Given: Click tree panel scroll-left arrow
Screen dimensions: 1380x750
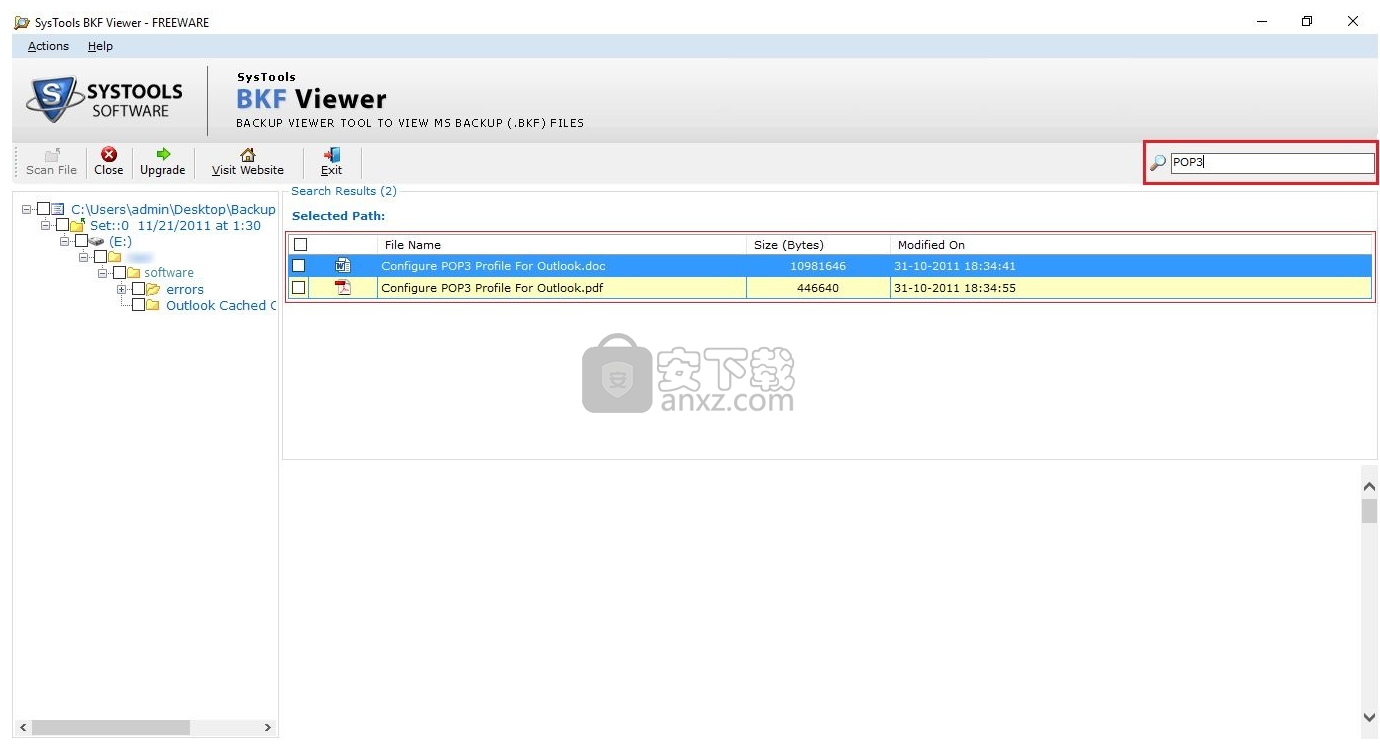Looking at the screenshot, I should [x=24, y=728].
